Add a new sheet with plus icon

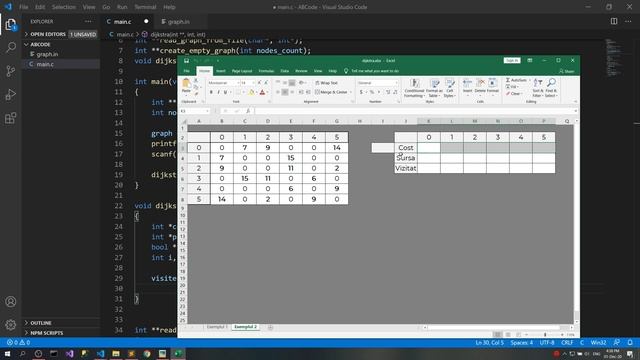pyautogui.click(x=270, y=327)
